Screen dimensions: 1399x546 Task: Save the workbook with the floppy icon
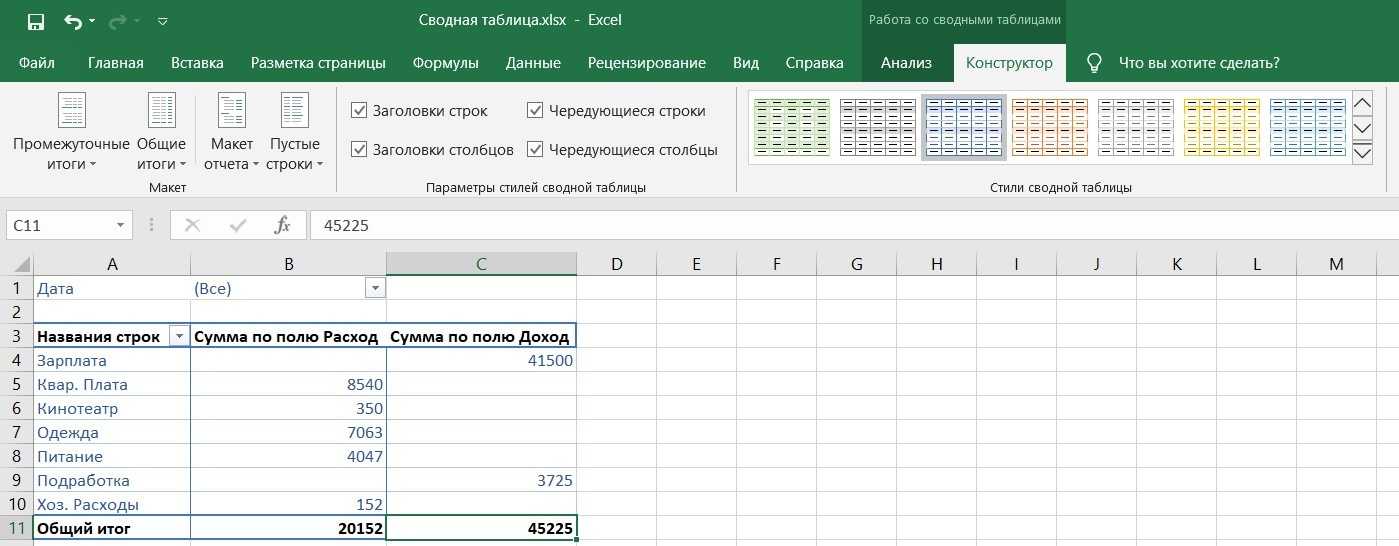[x=36, y=21]
